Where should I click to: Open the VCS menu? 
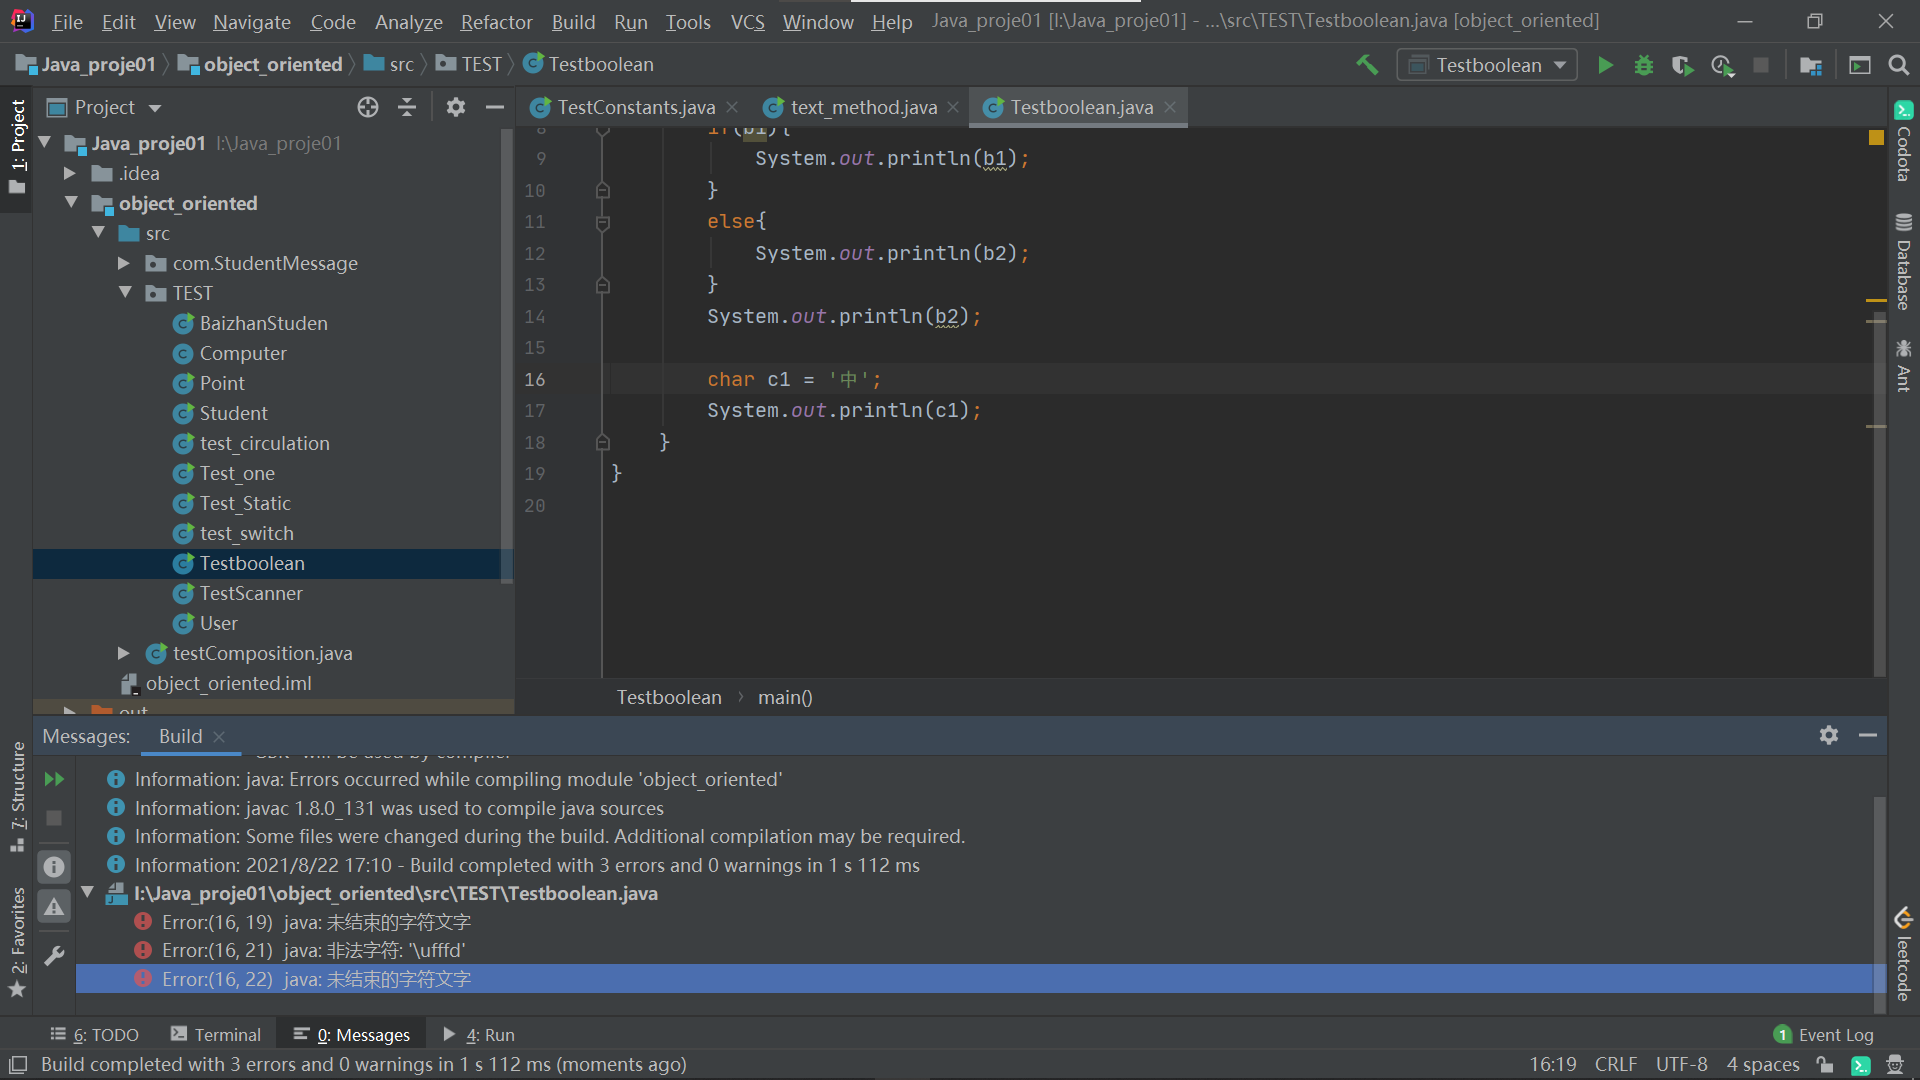pyautogui.click(x=747, y=21)
